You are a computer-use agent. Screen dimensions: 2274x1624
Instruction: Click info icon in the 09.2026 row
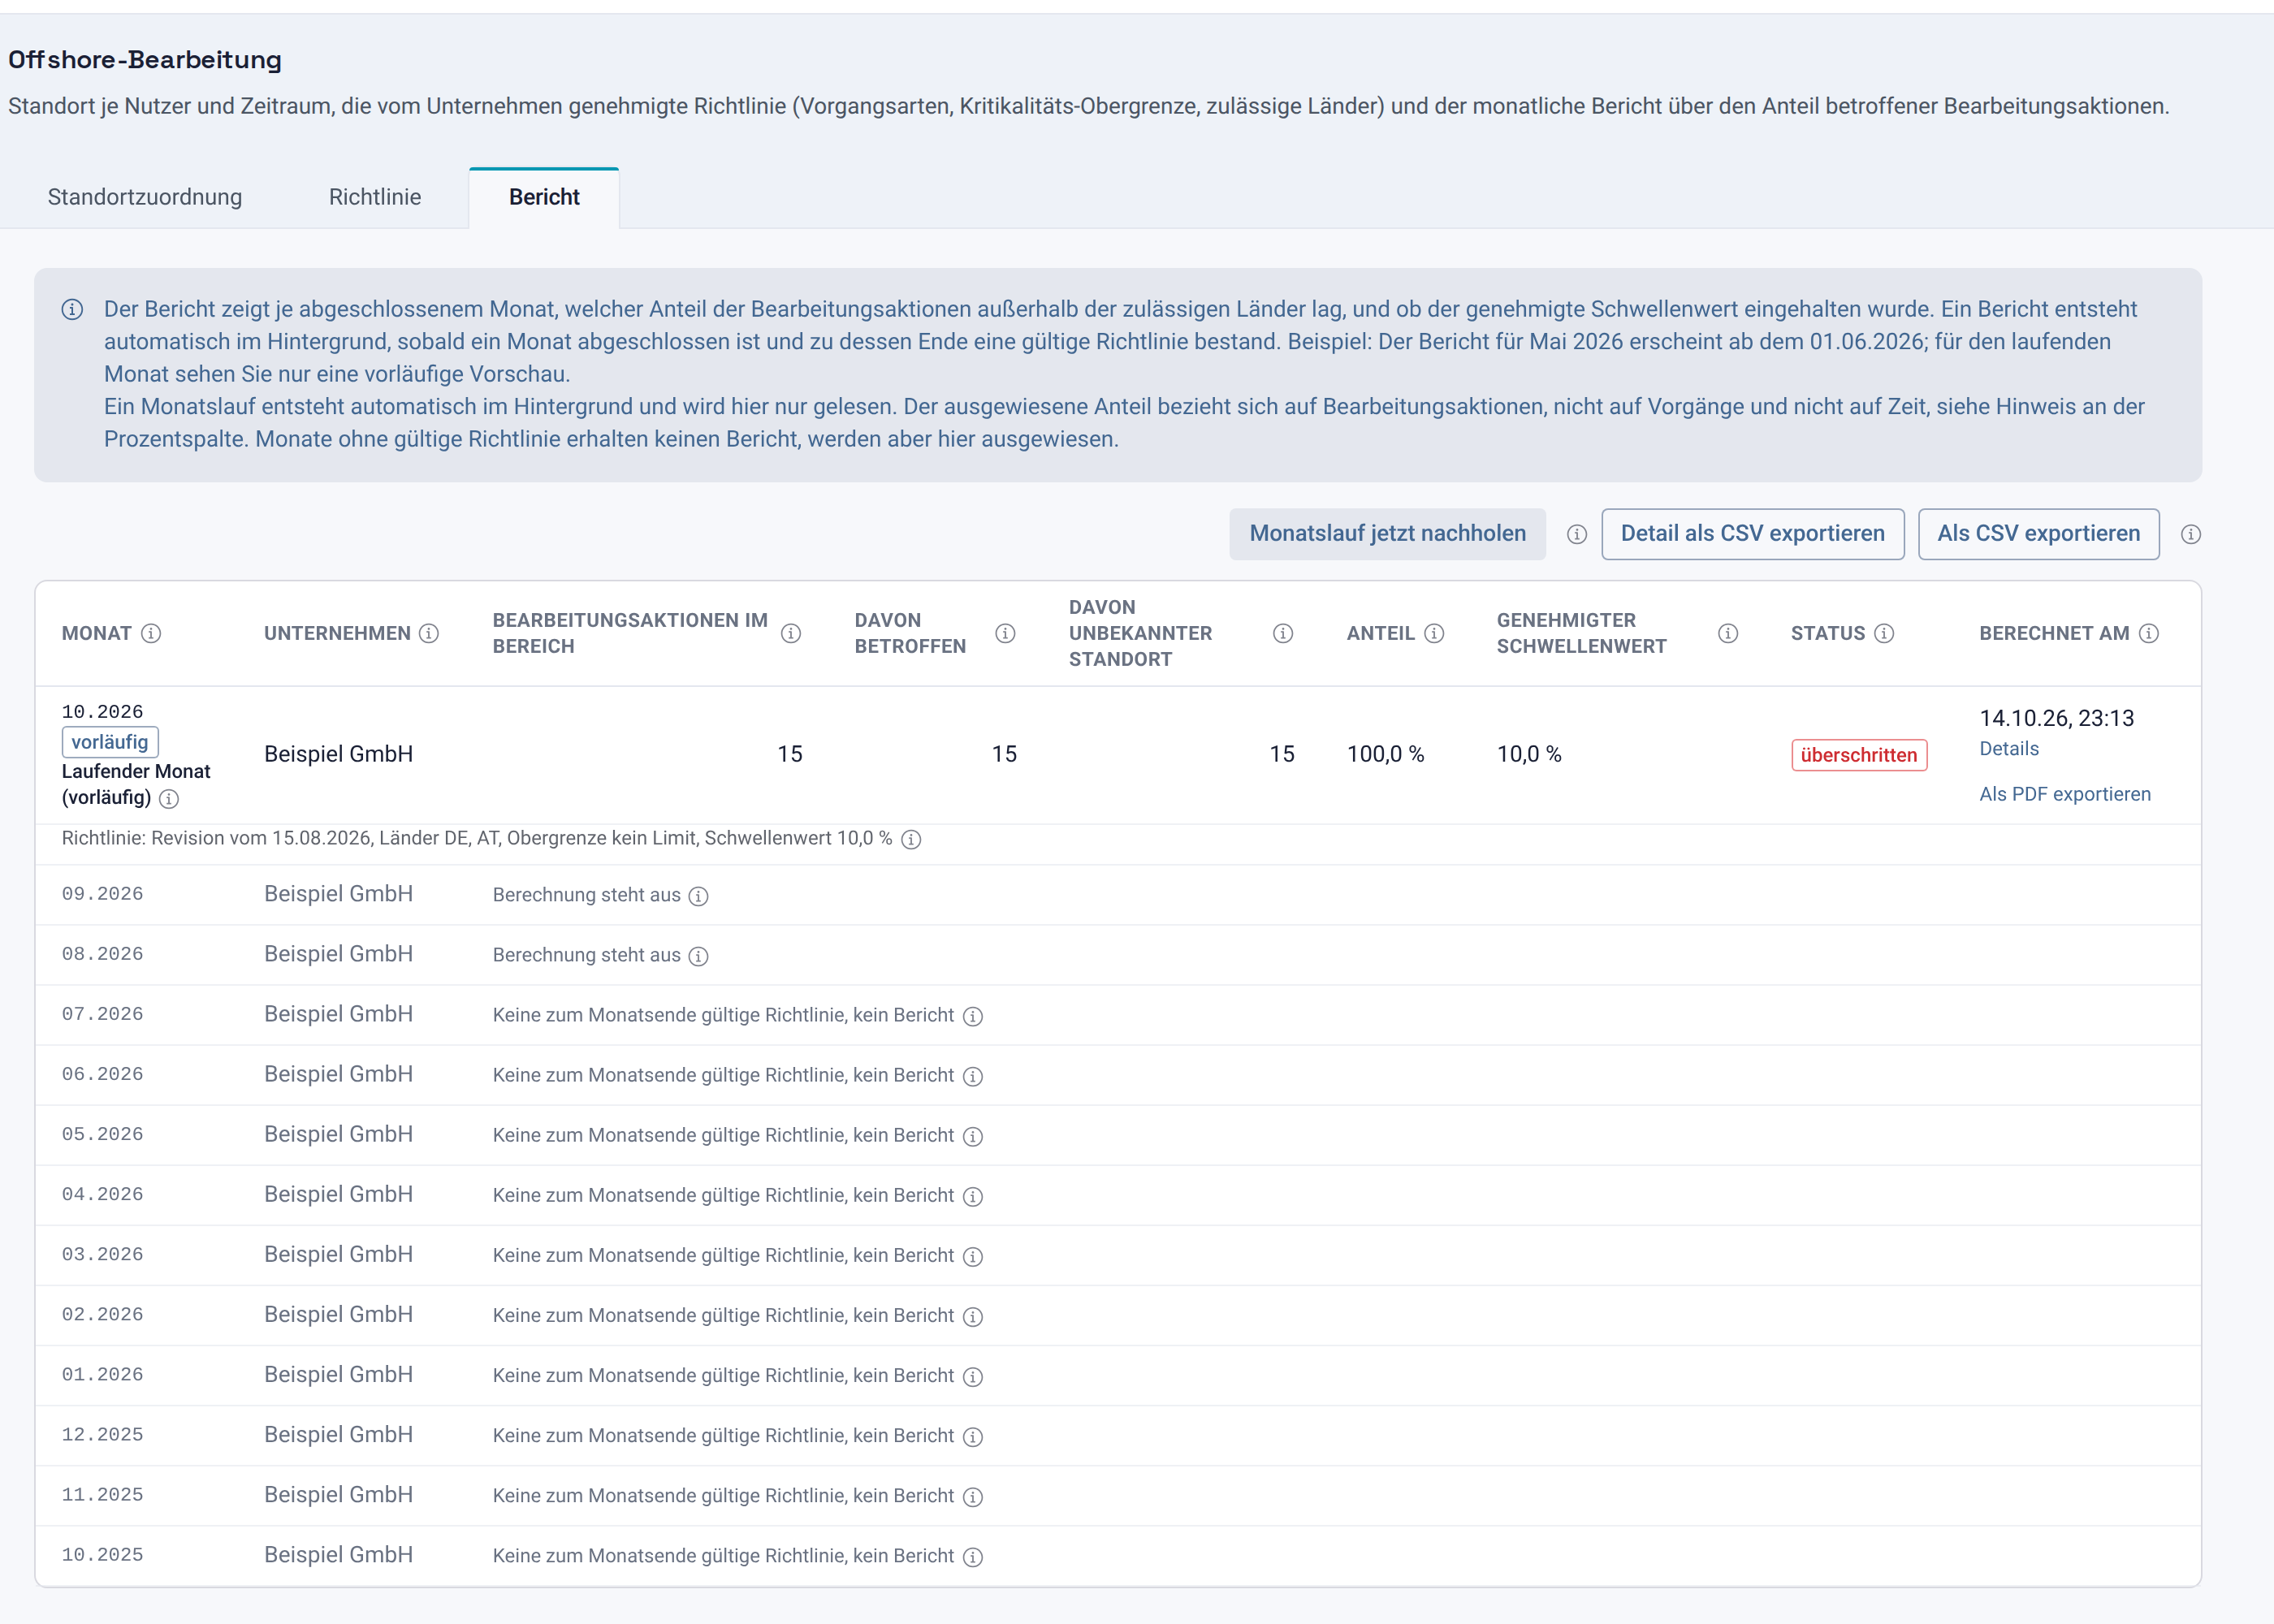699,896
